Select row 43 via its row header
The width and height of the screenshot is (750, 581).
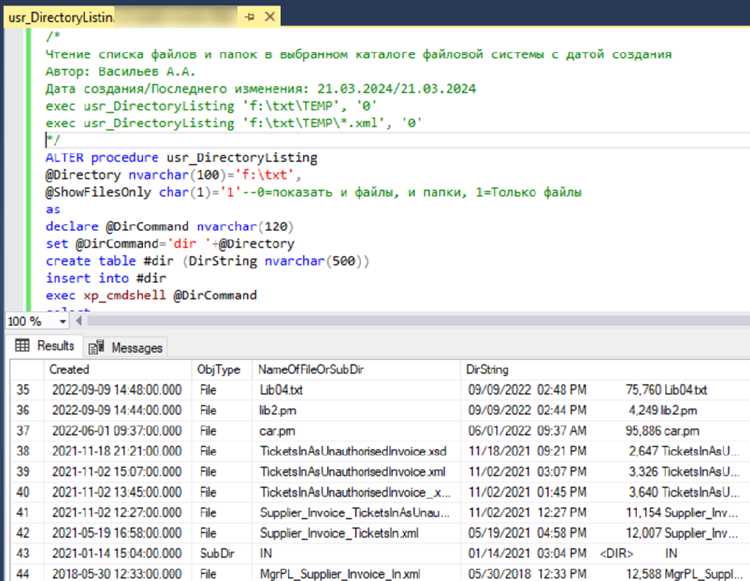click(22, 551)
